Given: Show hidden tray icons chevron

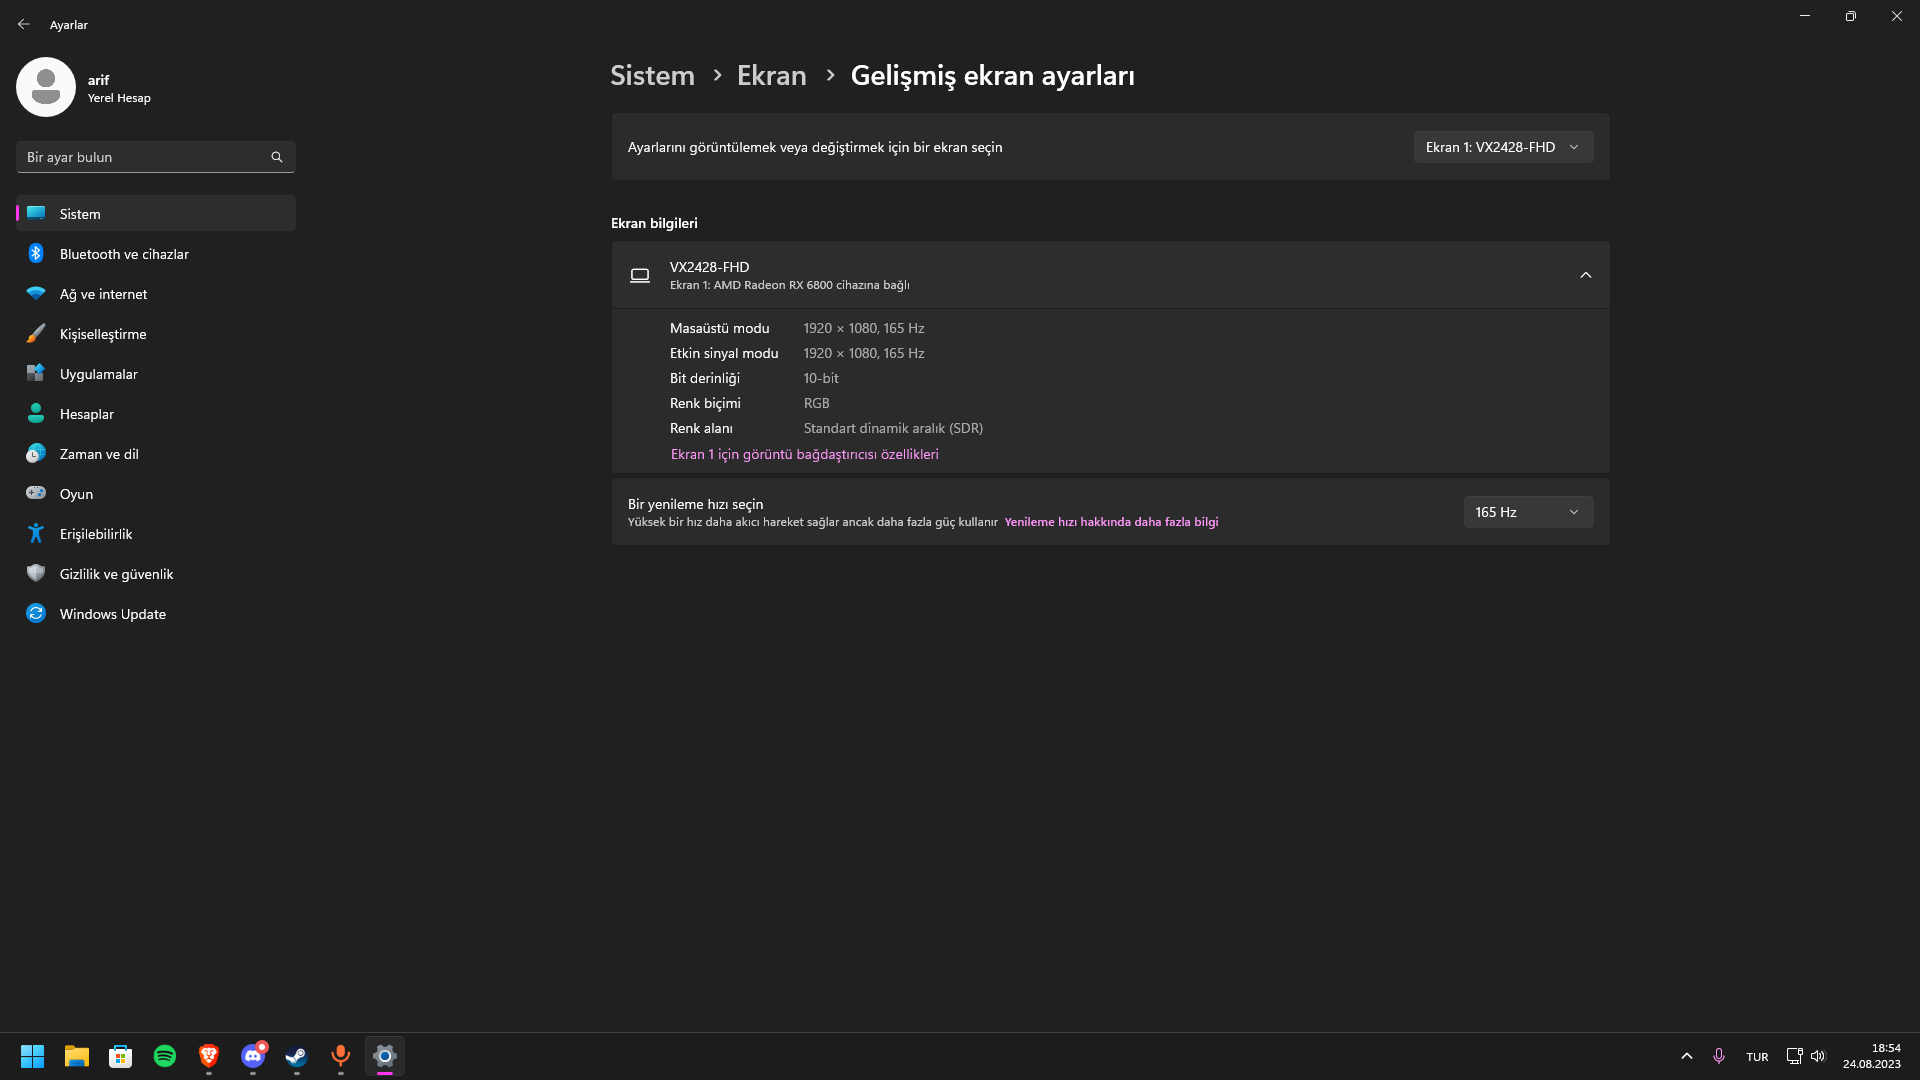Looking at the screenshot, I should [1686, 1056].
